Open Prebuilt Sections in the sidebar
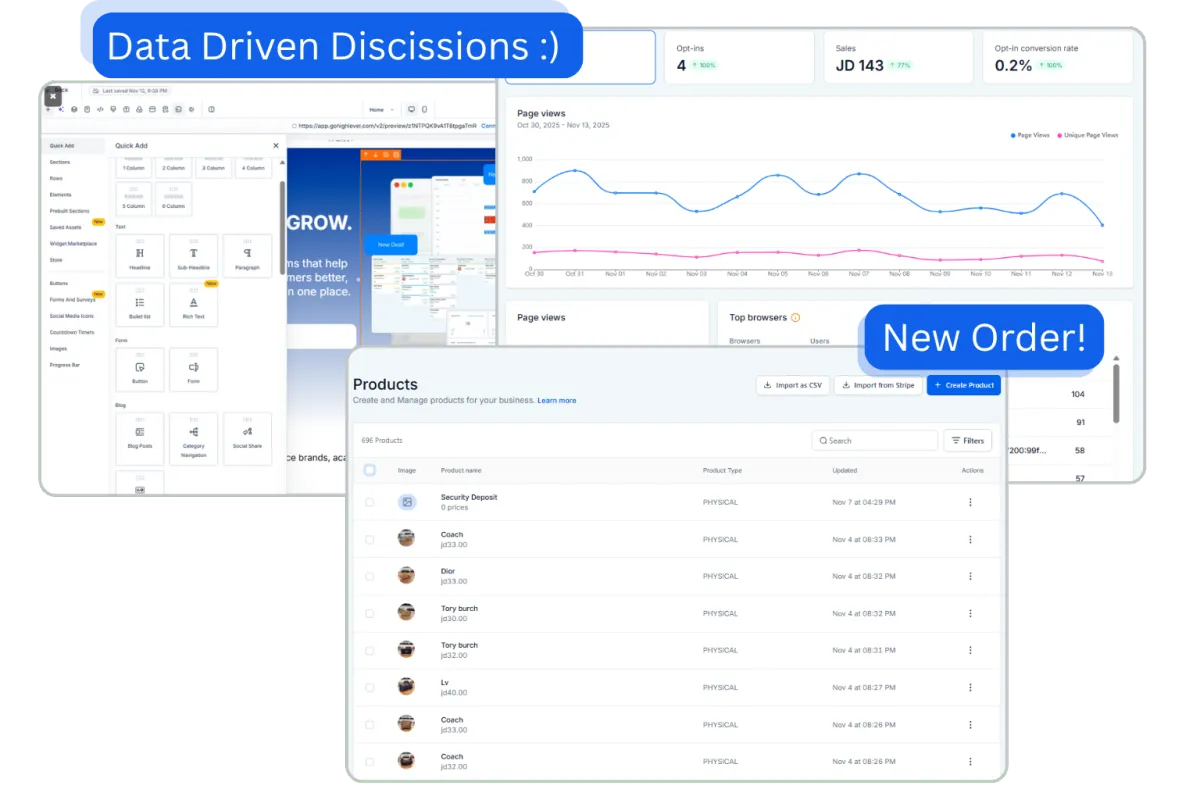 [70, 211]
